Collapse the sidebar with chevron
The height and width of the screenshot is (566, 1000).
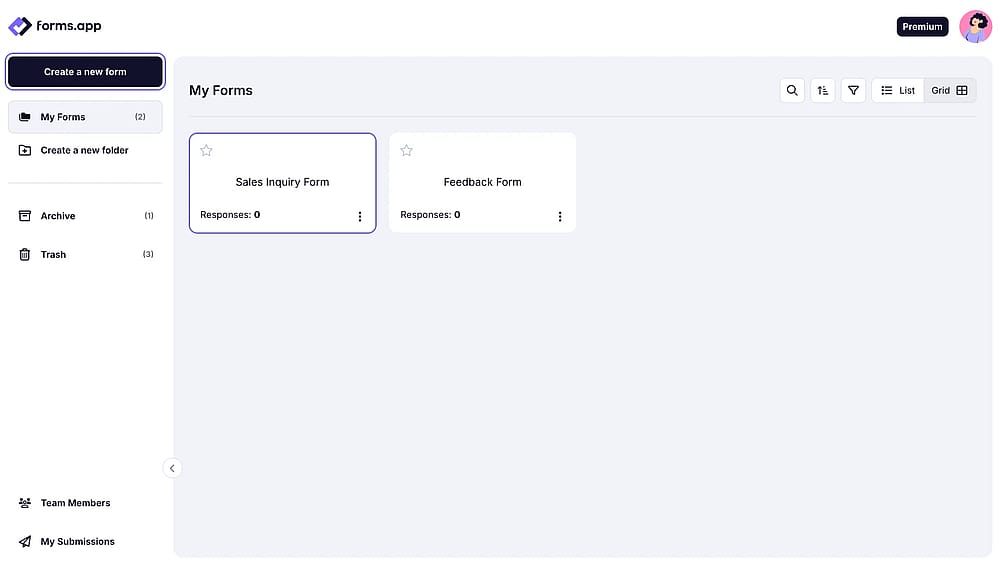pos(172,468)
